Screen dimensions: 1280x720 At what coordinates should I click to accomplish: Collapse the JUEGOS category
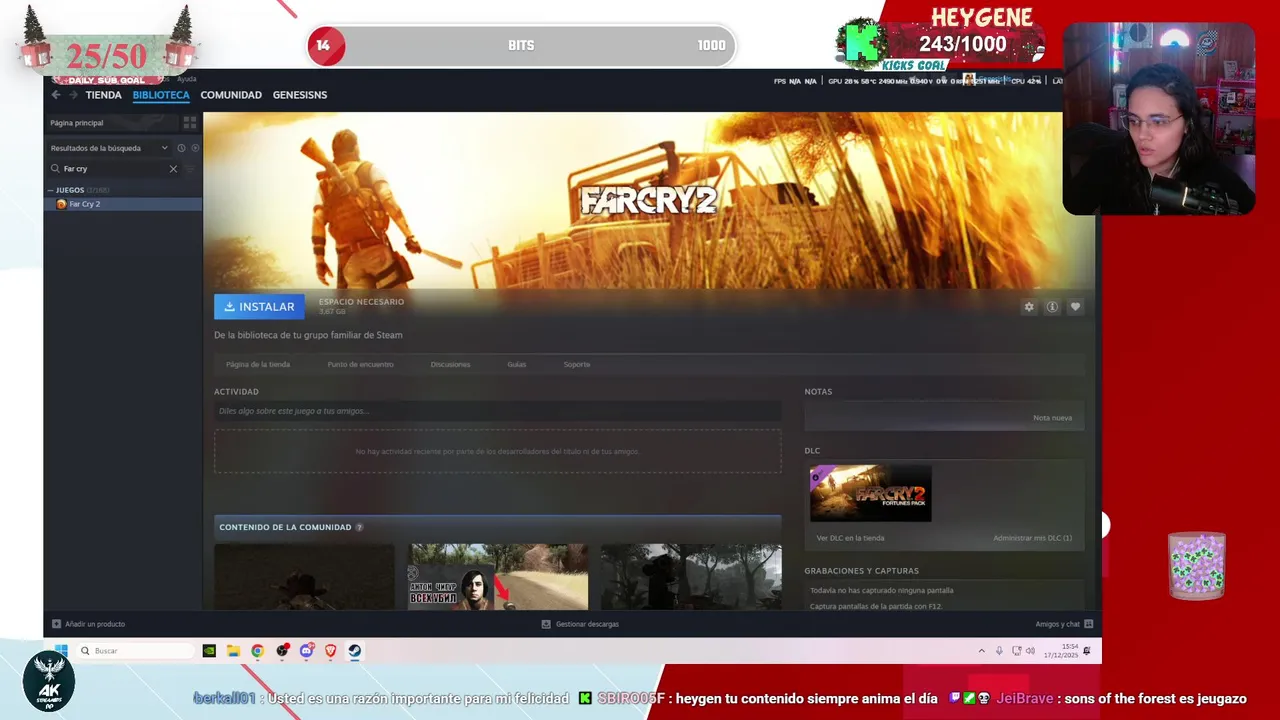click(50, 190)
